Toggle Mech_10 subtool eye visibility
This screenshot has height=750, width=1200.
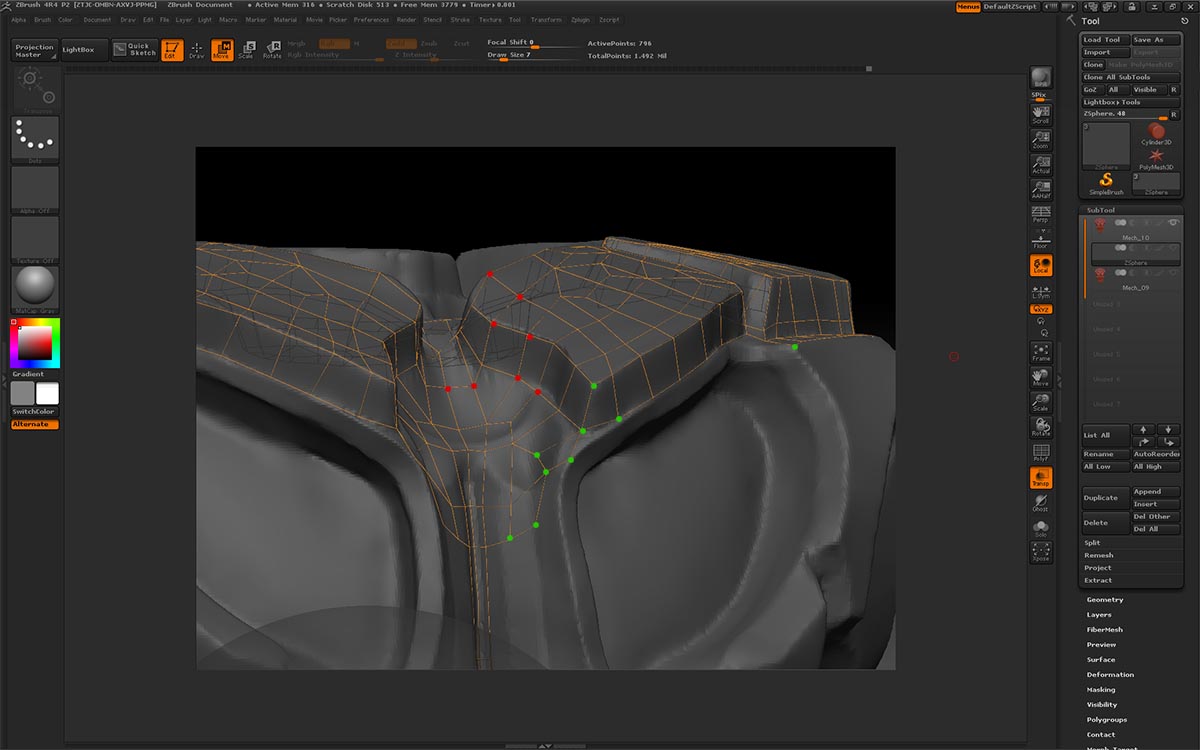pos(1173,222)
